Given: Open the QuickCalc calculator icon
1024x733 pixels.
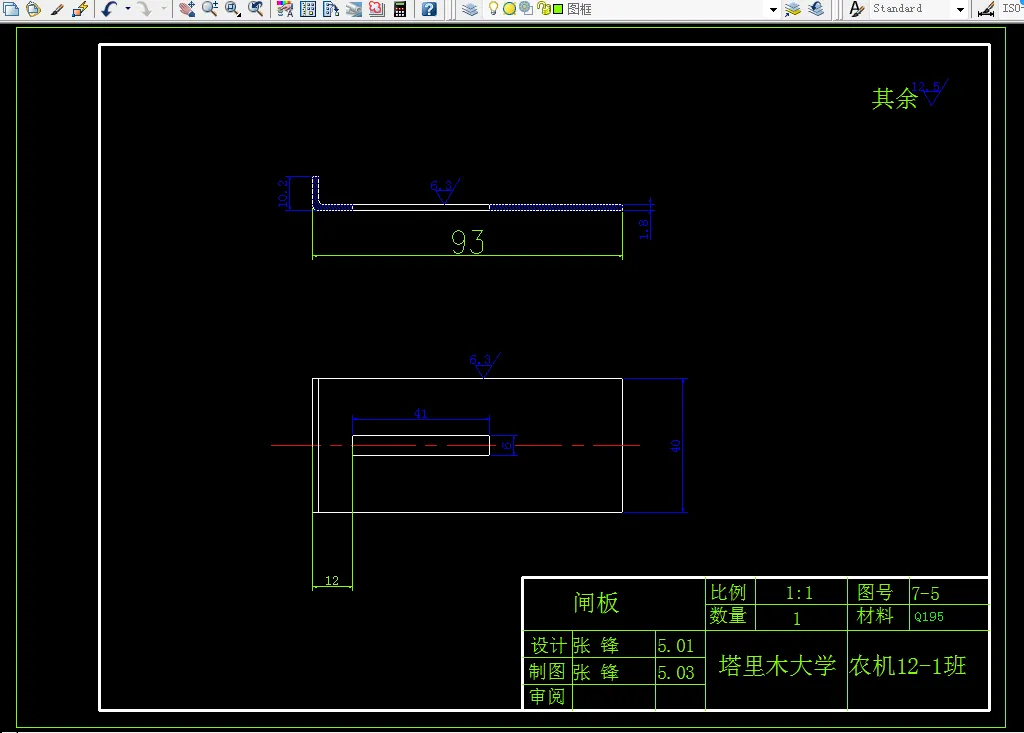Looking at the screenshot, I should click(400, 9).
